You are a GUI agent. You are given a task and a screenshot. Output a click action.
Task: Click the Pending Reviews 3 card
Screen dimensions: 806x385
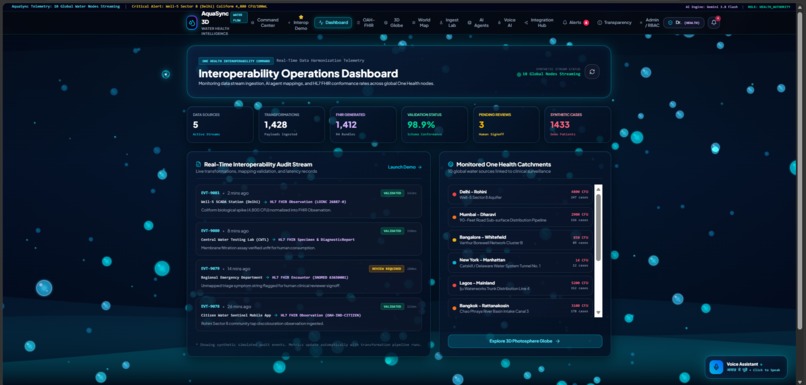tap(506, 124)
